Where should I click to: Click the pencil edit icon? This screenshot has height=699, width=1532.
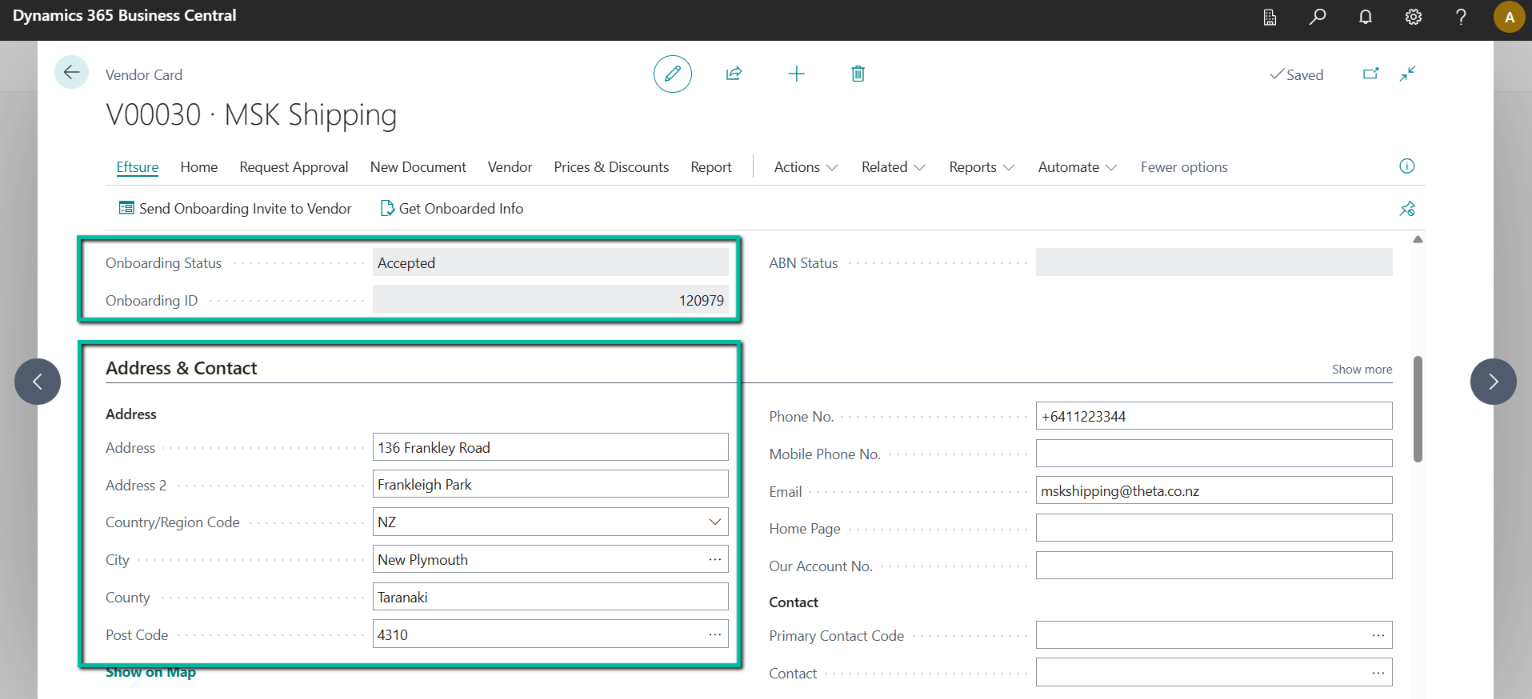pyautogui.click(x=673, y=74)
